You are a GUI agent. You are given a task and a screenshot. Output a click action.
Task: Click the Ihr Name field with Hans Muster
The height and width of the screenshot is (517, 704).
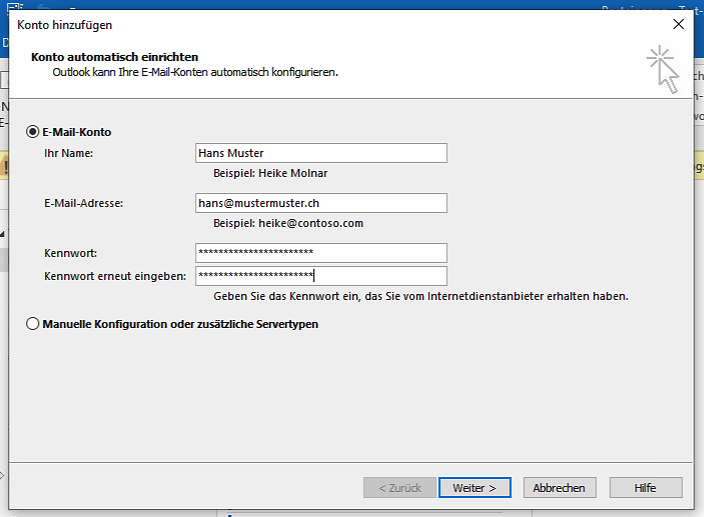click(x=321, y=153)
